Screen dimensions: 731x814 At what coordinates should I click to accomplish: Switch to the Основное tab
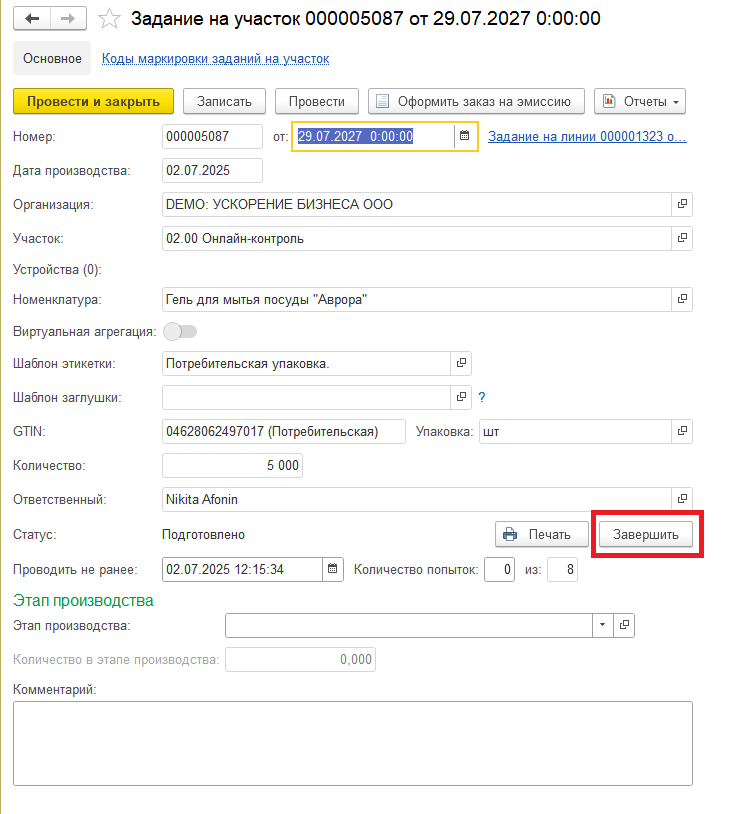point(52,58)
